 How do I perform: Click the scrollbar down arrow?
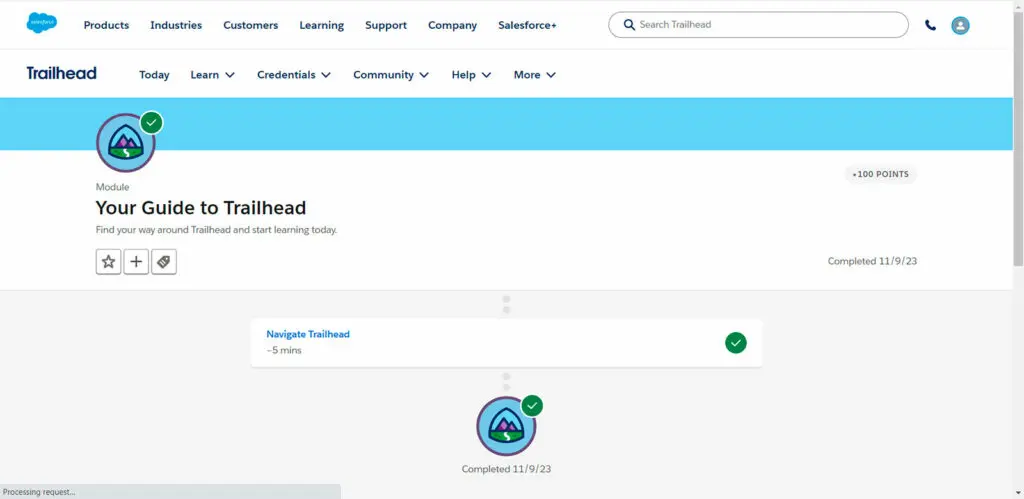click(x=1018, y=494)
